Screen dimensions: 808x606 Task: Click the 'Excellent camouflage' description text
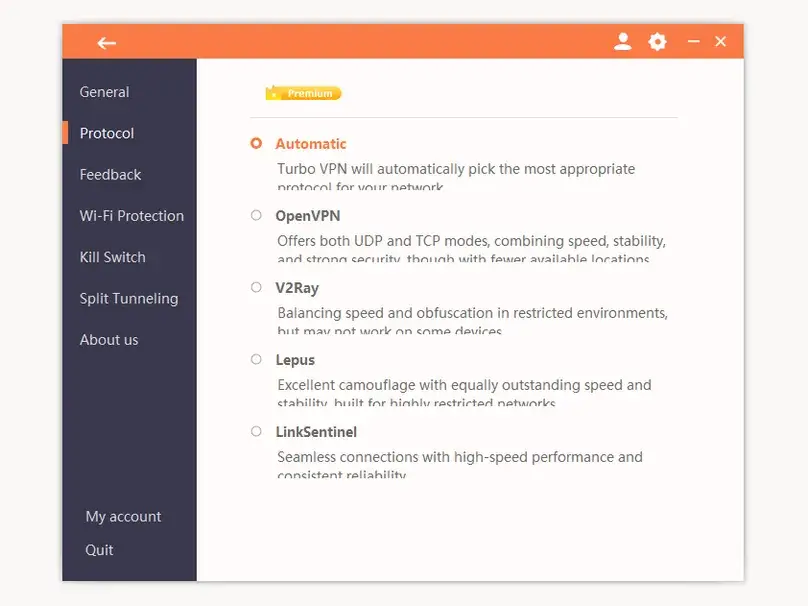click(x=464, y=393)
